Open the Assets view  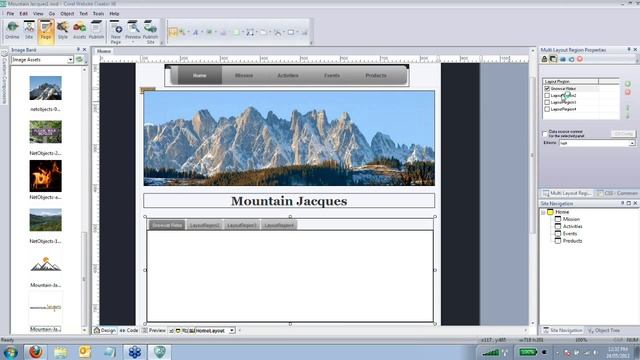click(x=80, y=31)
